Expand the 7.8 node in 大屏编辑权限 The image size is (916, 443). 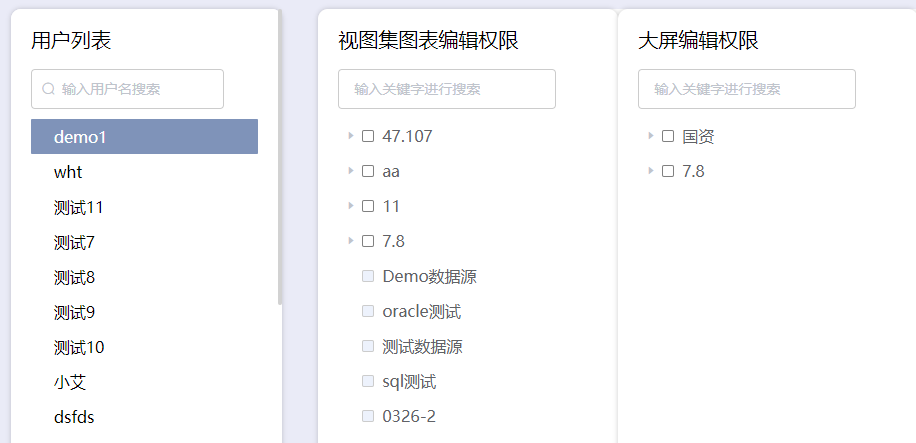(651, 171)
